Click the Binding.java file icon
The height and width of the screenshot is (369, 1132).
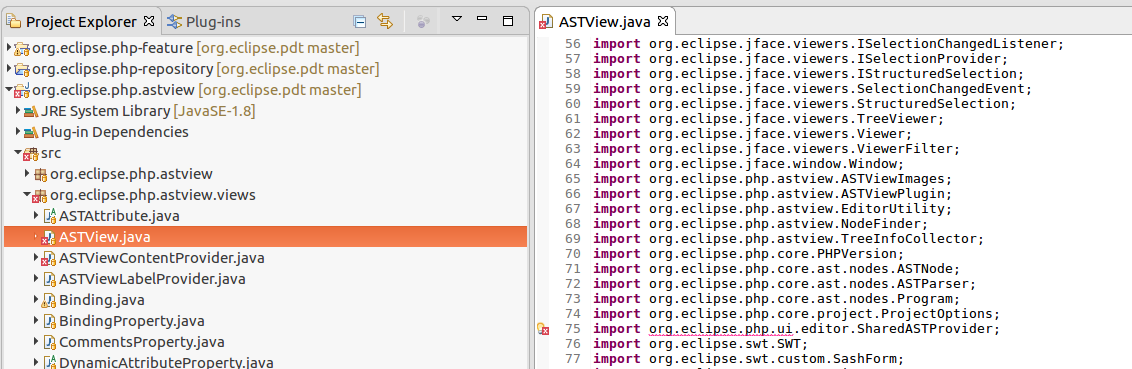coord(49,300)
